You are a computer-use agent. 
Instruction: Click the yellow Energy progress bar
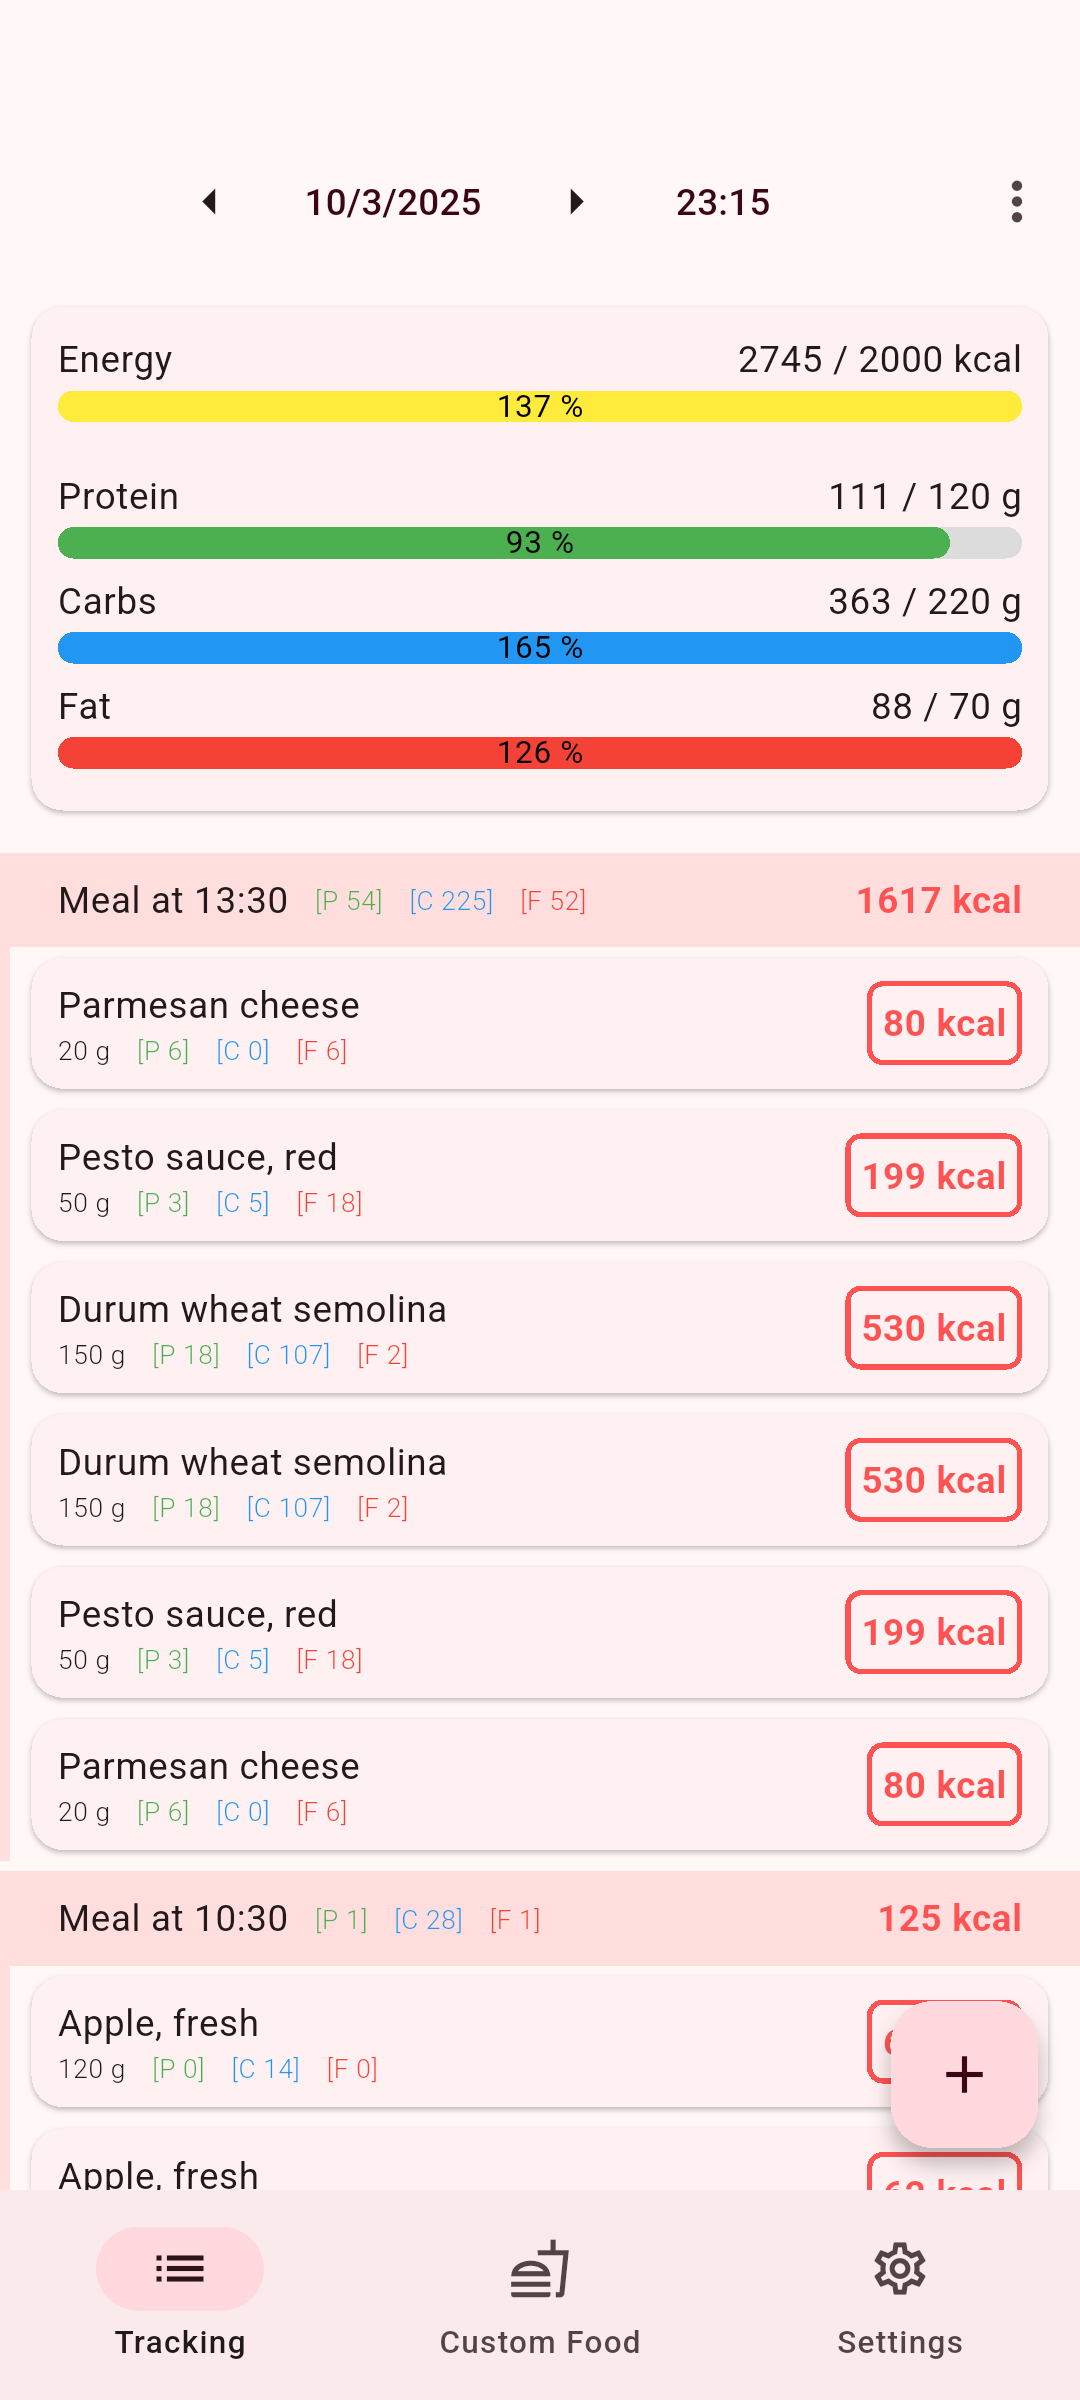540,406
